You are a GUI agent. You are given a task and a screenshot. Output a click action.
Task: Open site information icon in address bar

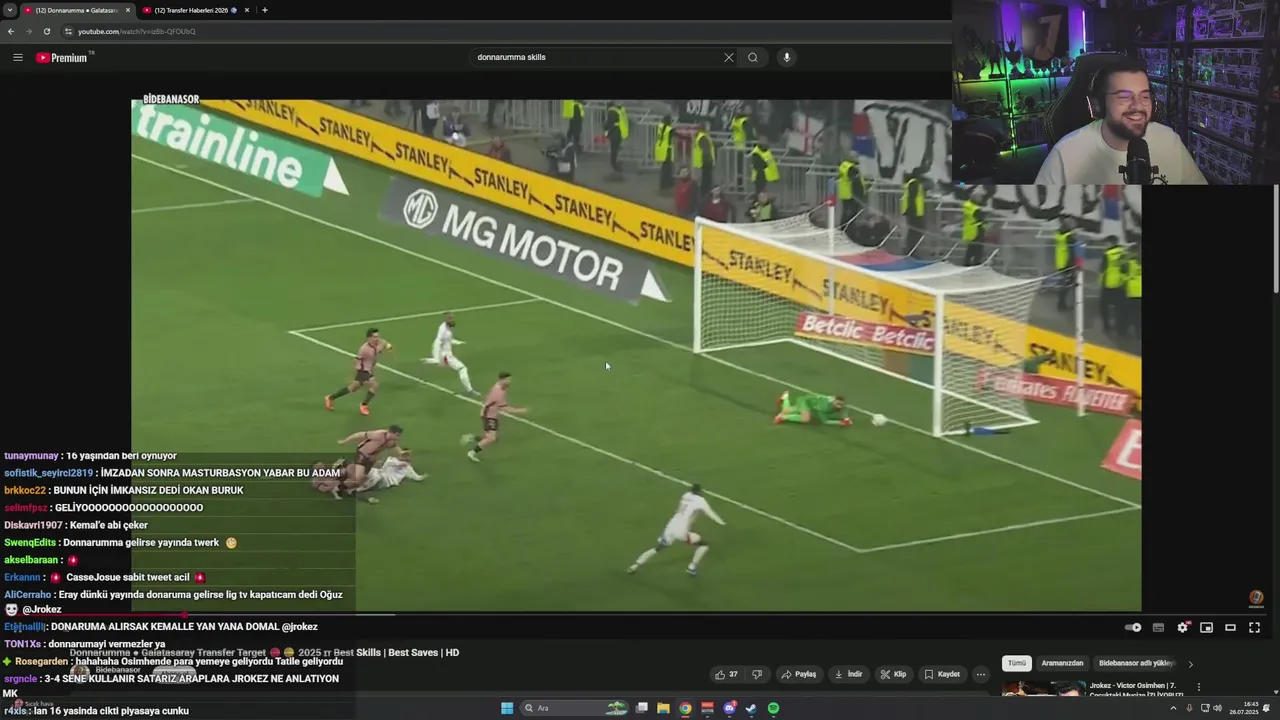[x=69, y=31]
